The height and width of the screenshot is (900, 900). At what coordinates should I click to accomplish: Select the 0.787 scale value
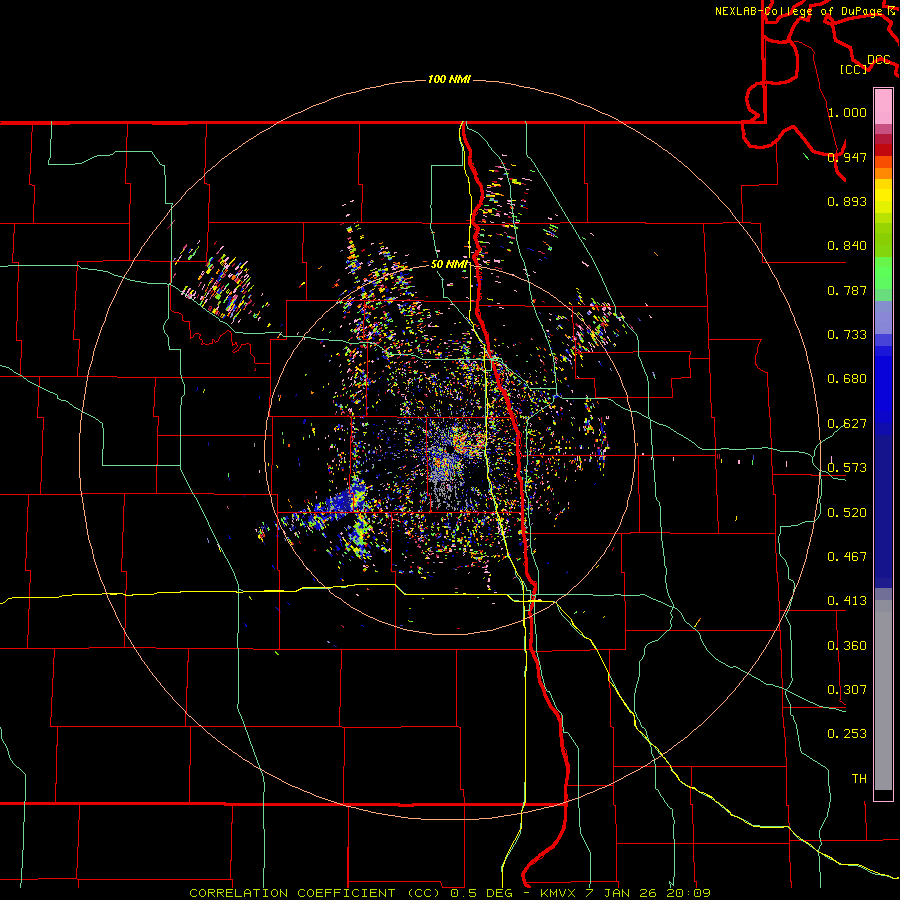[847, 290]
